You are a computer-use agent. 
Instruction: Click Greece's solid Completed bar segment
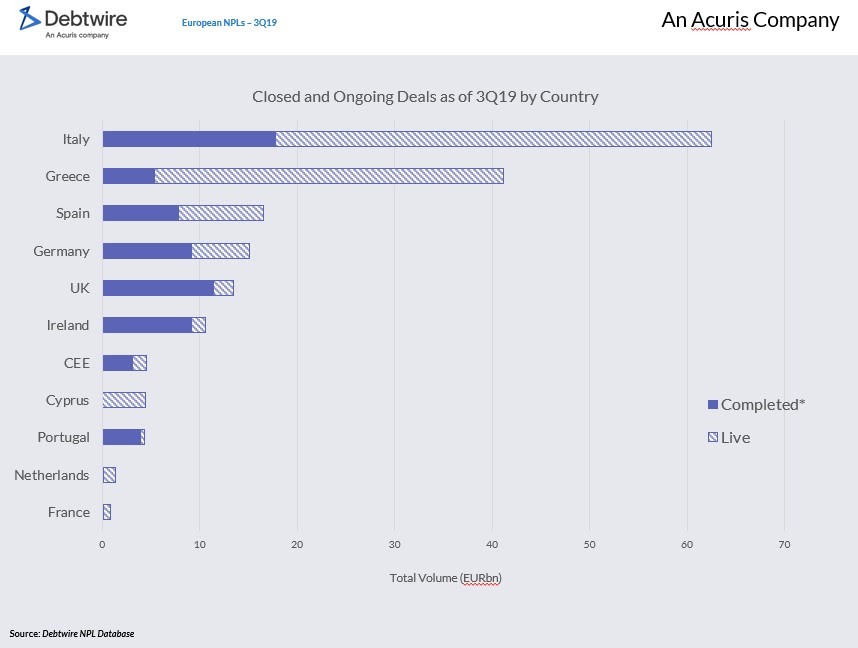[129, 176]
